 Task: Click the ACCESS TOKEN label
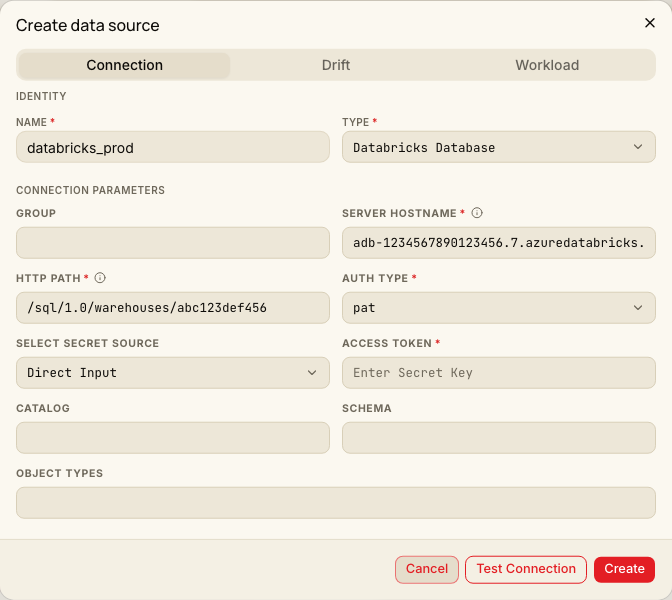(x=387, y=343)
